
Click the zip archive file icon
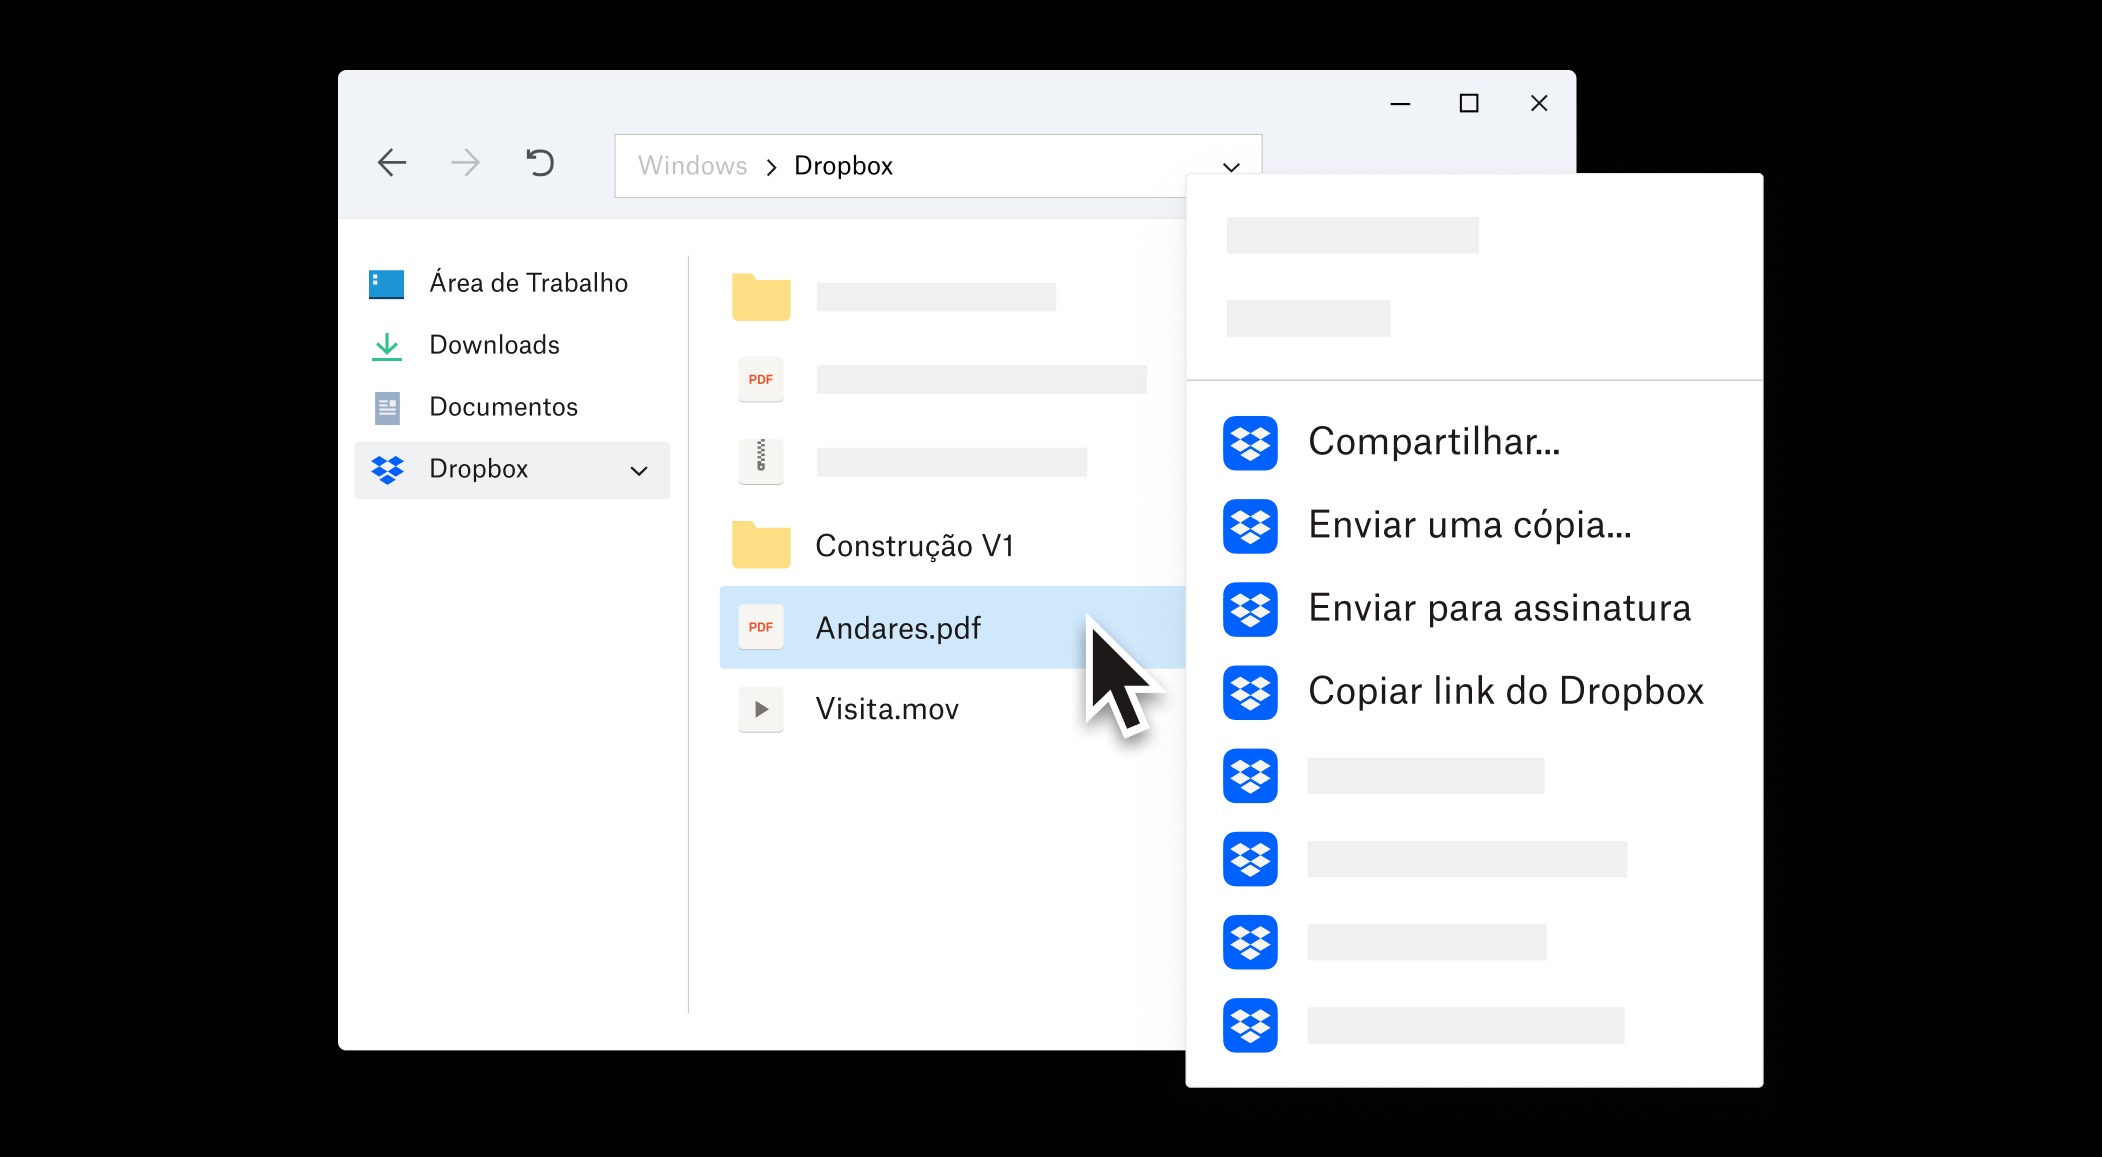[760, 461]
